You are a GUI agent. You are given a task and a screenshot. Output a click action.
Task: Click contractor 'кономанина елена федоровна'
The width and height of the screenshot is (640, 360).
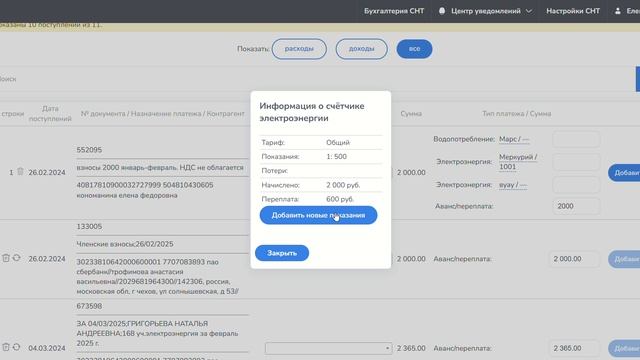127,196
